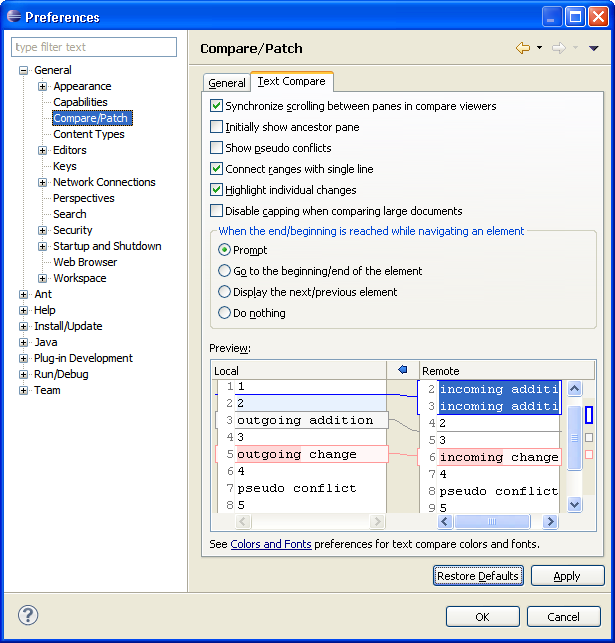Click the back navigation arrow icon
Screen dimensions: 615x643
point(523,48)
